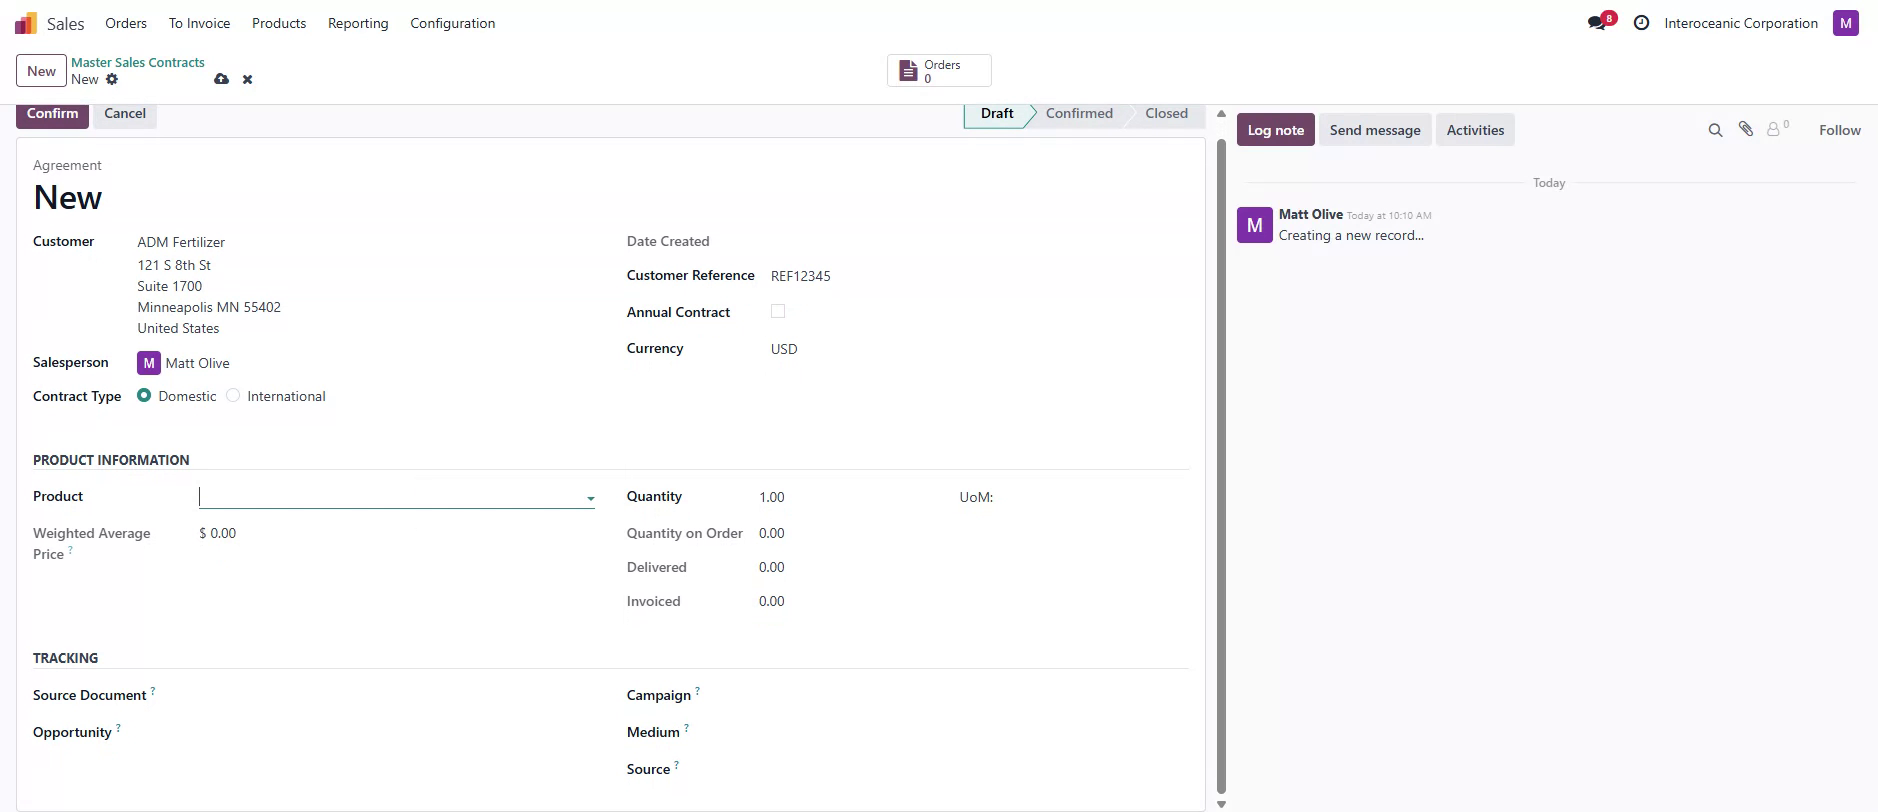Open the Orders document icon

908,71
